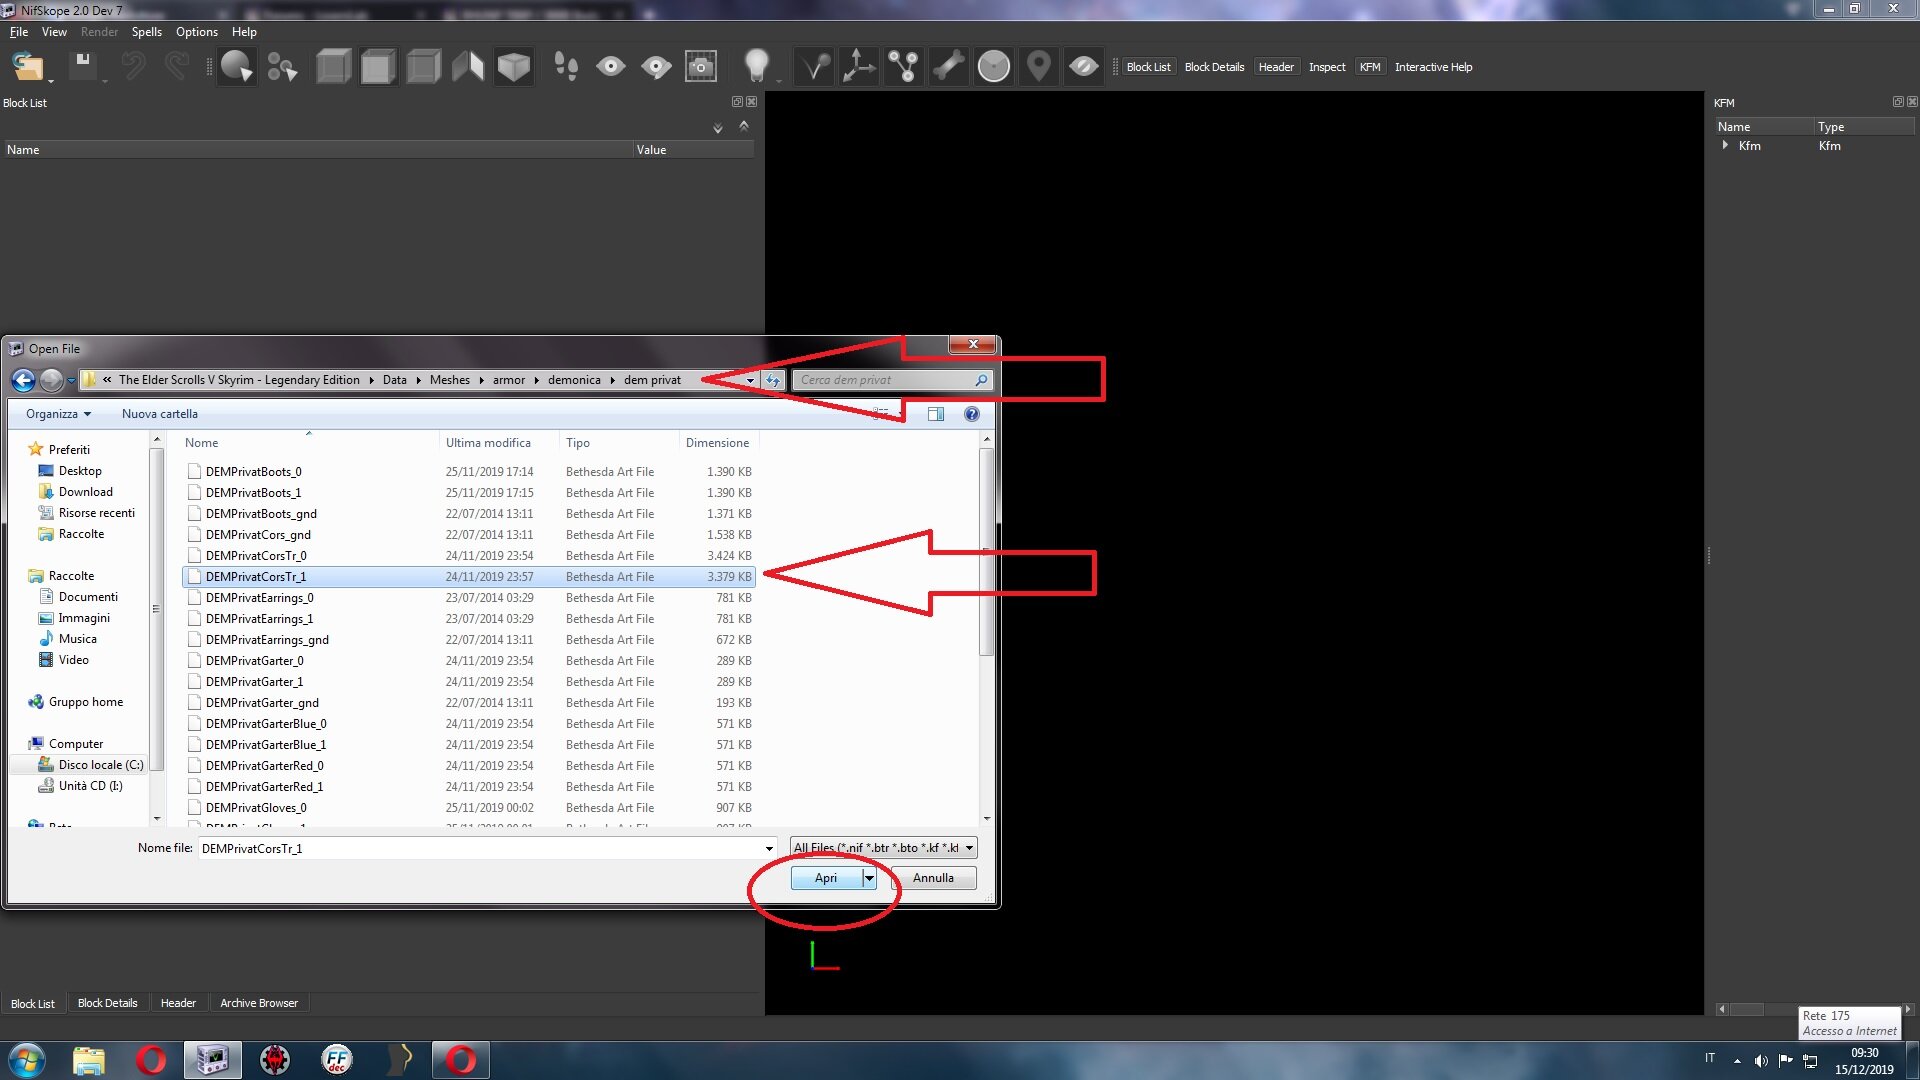
Task: Open the Help menu
Action: tap(244, 32)
